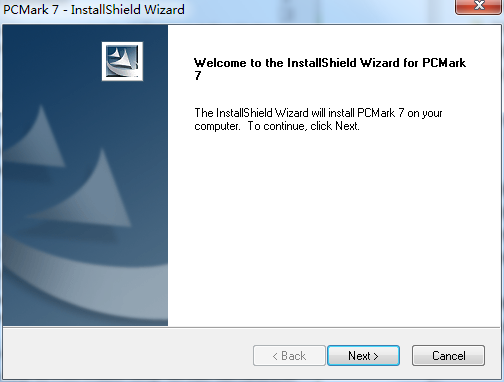The height and width of the screenshot is (382, 504).
Task: Click the description line starting The InstallShield
Action: [318, 113]
